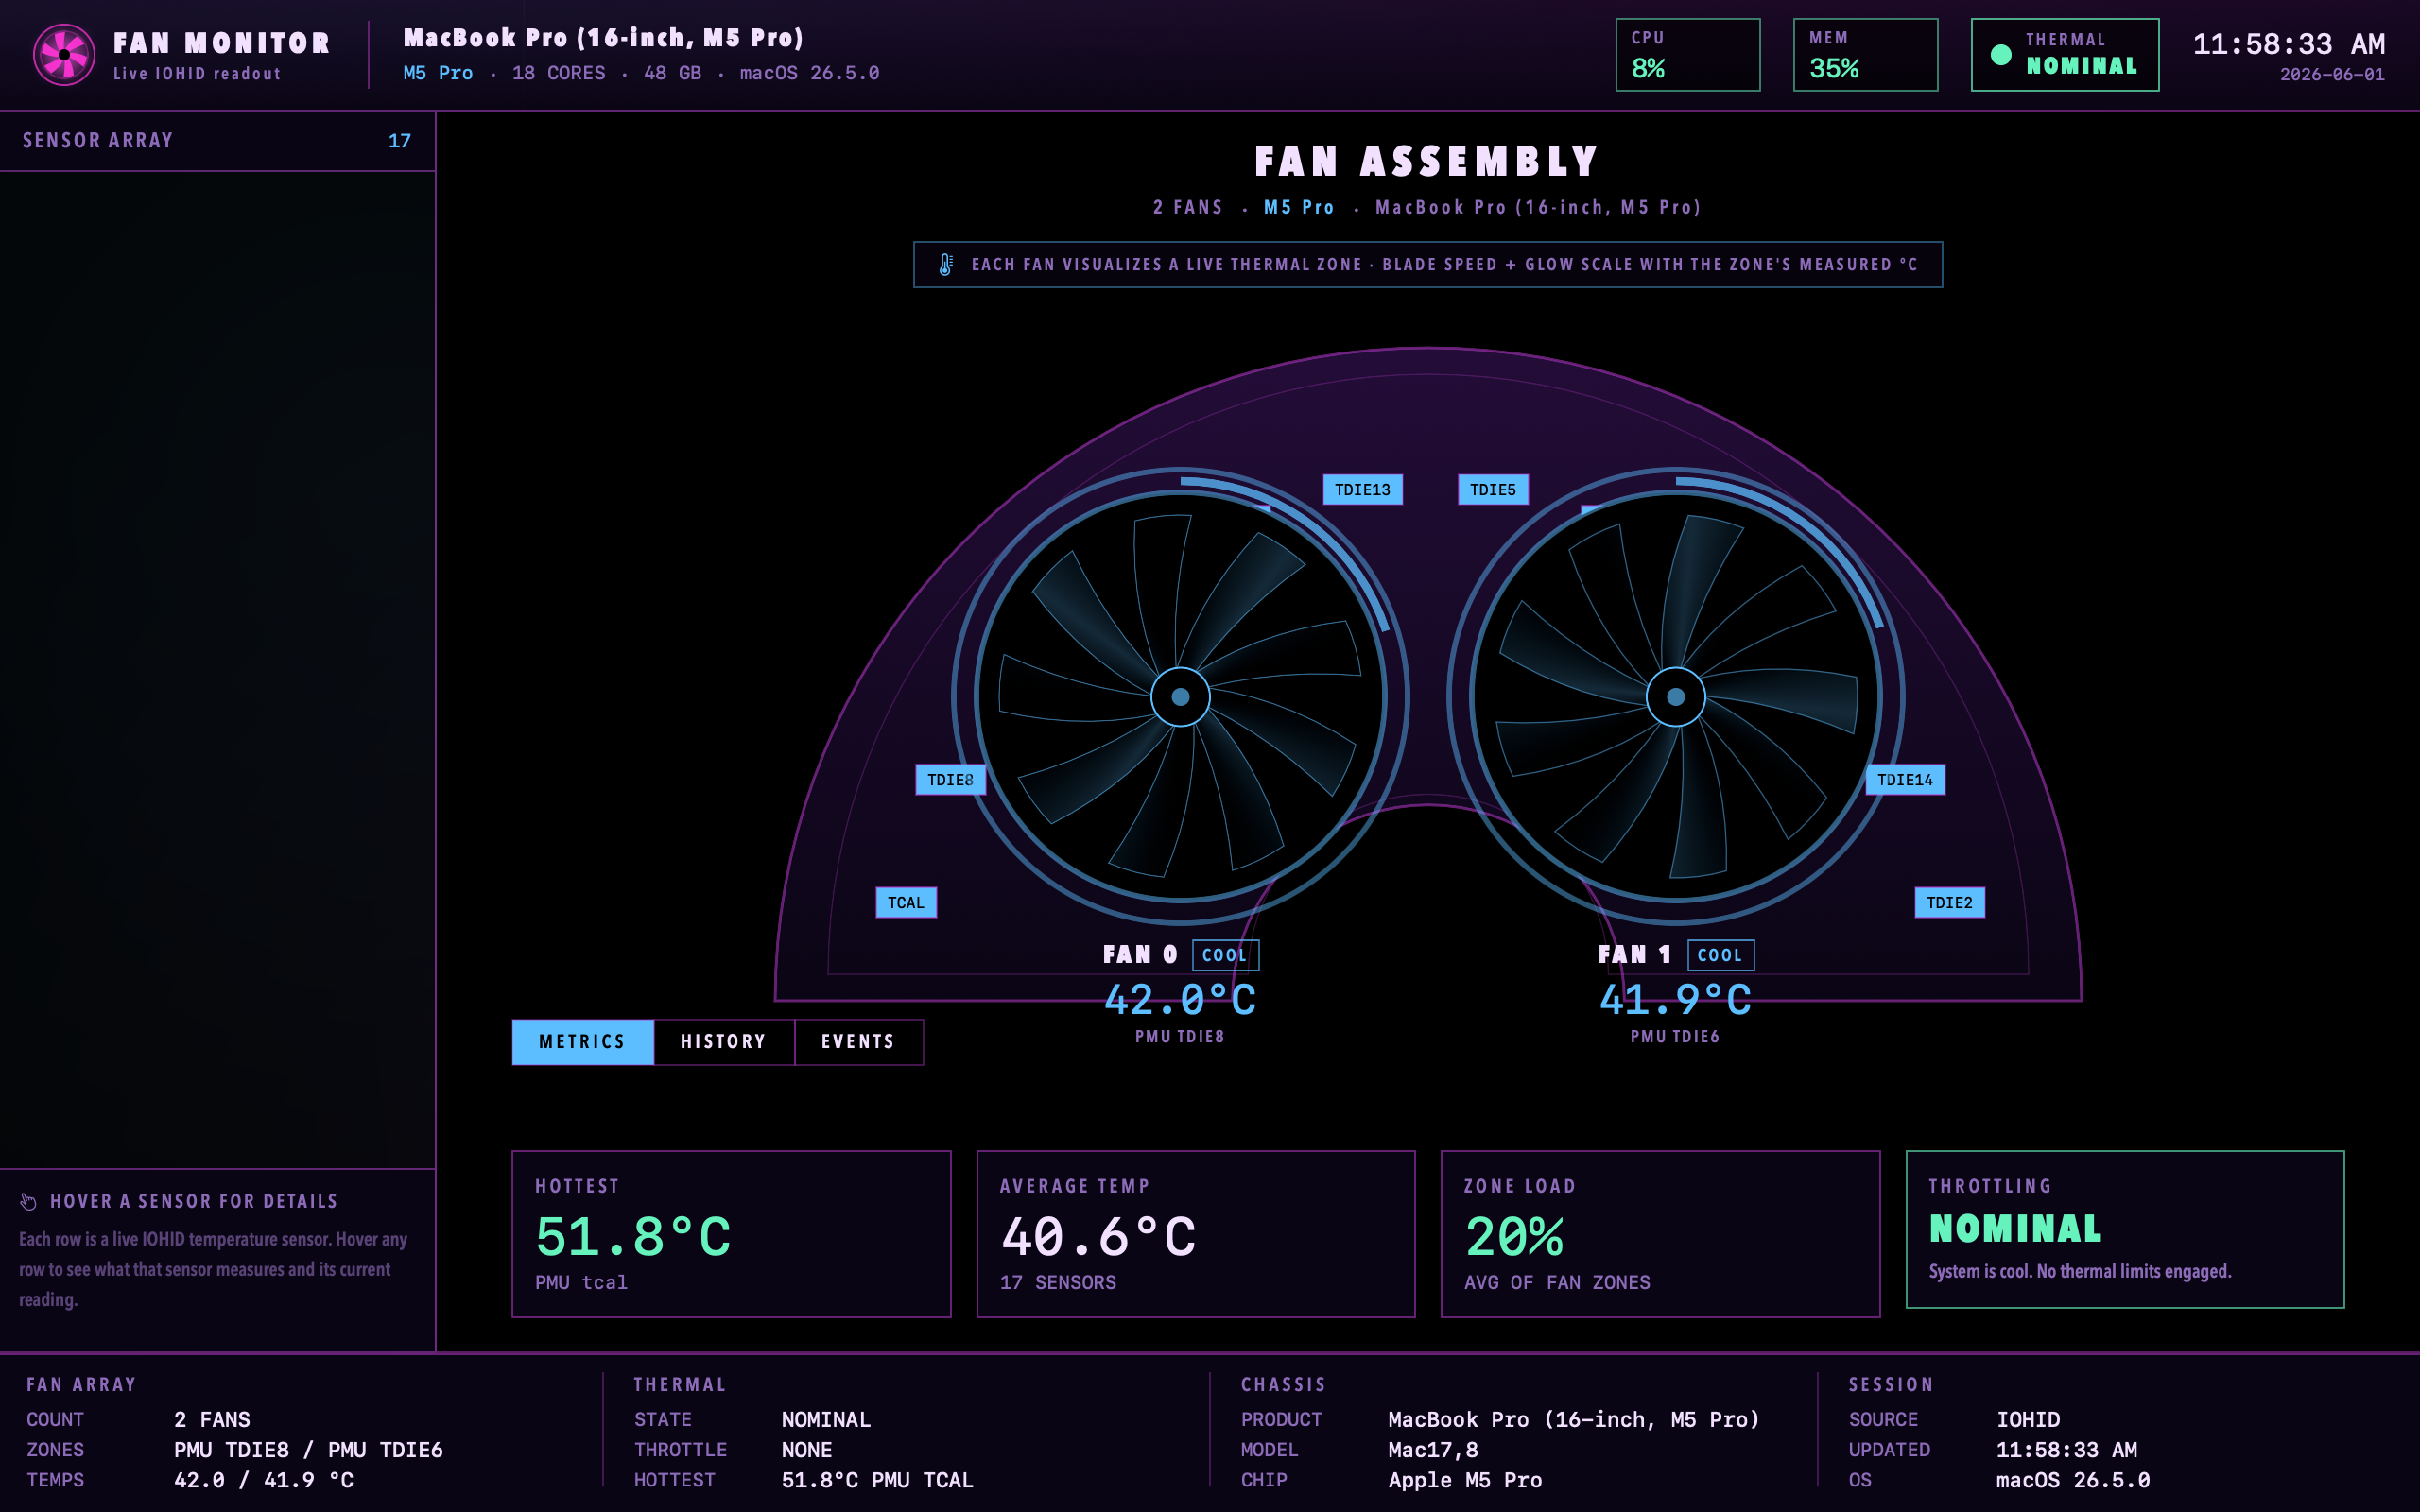Click the Thermal Nominal status box
Viewport: 2420px width, 1512px height.
click(2065, 55)
